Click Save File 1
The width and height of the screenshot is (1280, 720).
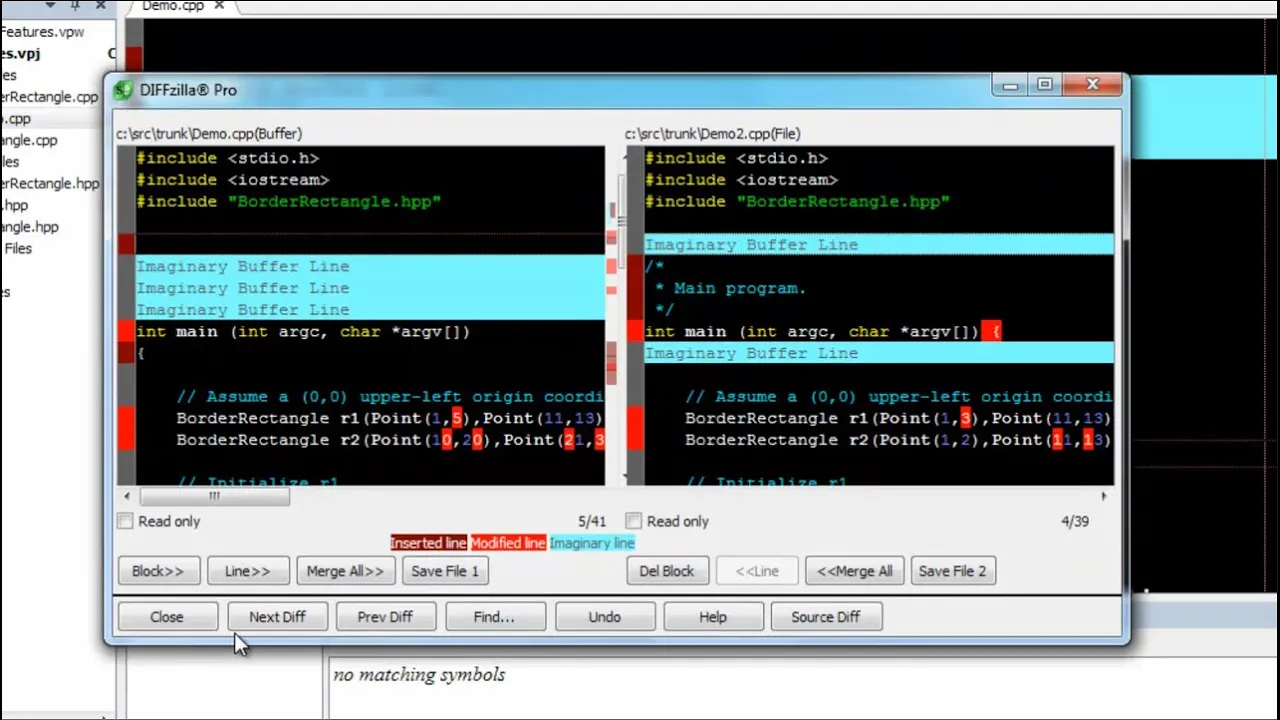pos(445,571)
